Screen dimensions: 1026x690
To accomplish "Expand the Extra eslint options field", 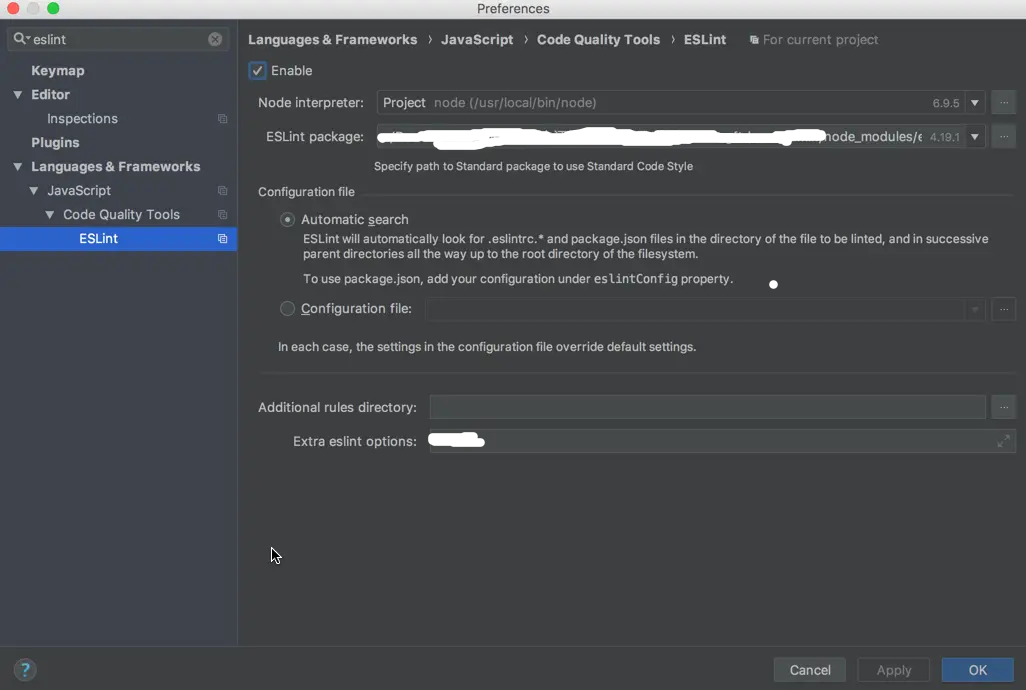I will [1003, 441].
